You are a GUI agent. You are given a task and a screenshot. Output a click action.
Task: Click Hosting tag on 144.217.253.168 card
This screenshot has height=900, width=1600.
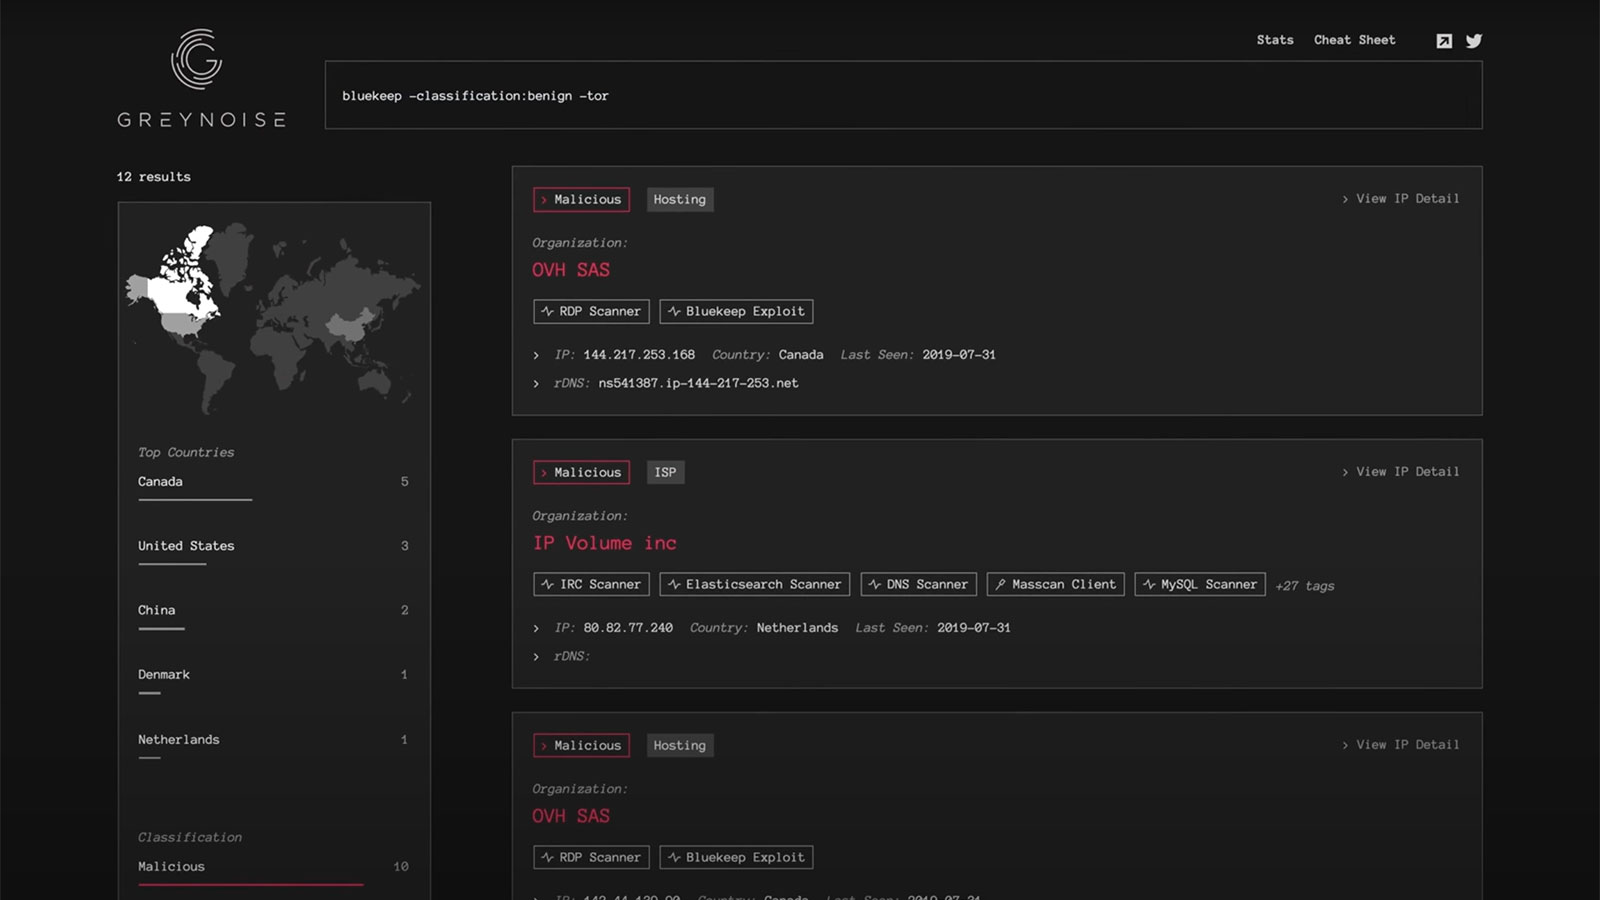(x=680, y=199)
